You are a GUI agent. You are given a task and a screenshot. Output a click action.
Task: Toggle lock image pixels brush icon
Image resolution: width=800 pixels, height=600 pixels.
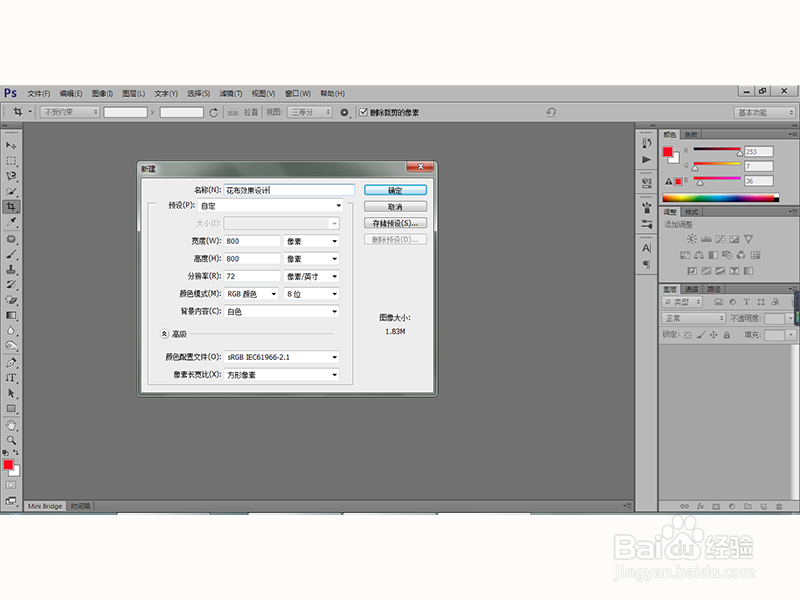[701, 335]
